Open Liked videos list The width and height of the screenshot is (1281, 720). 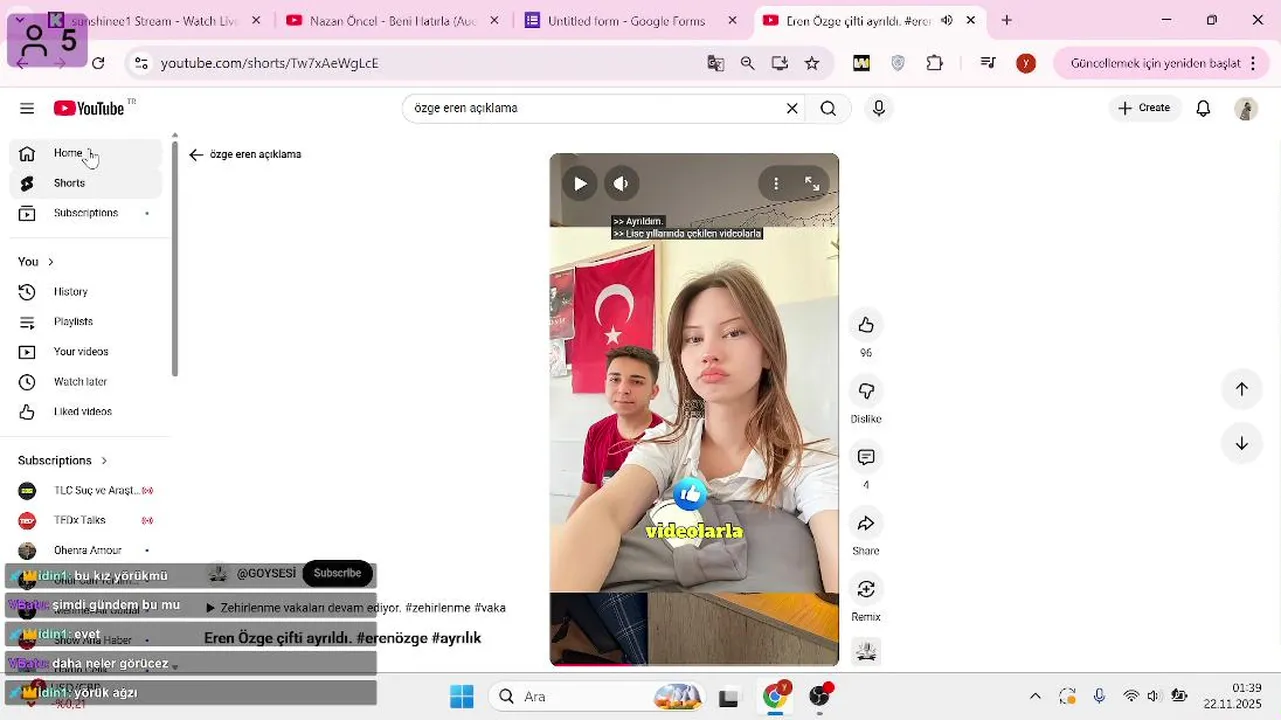pos(86,412)
